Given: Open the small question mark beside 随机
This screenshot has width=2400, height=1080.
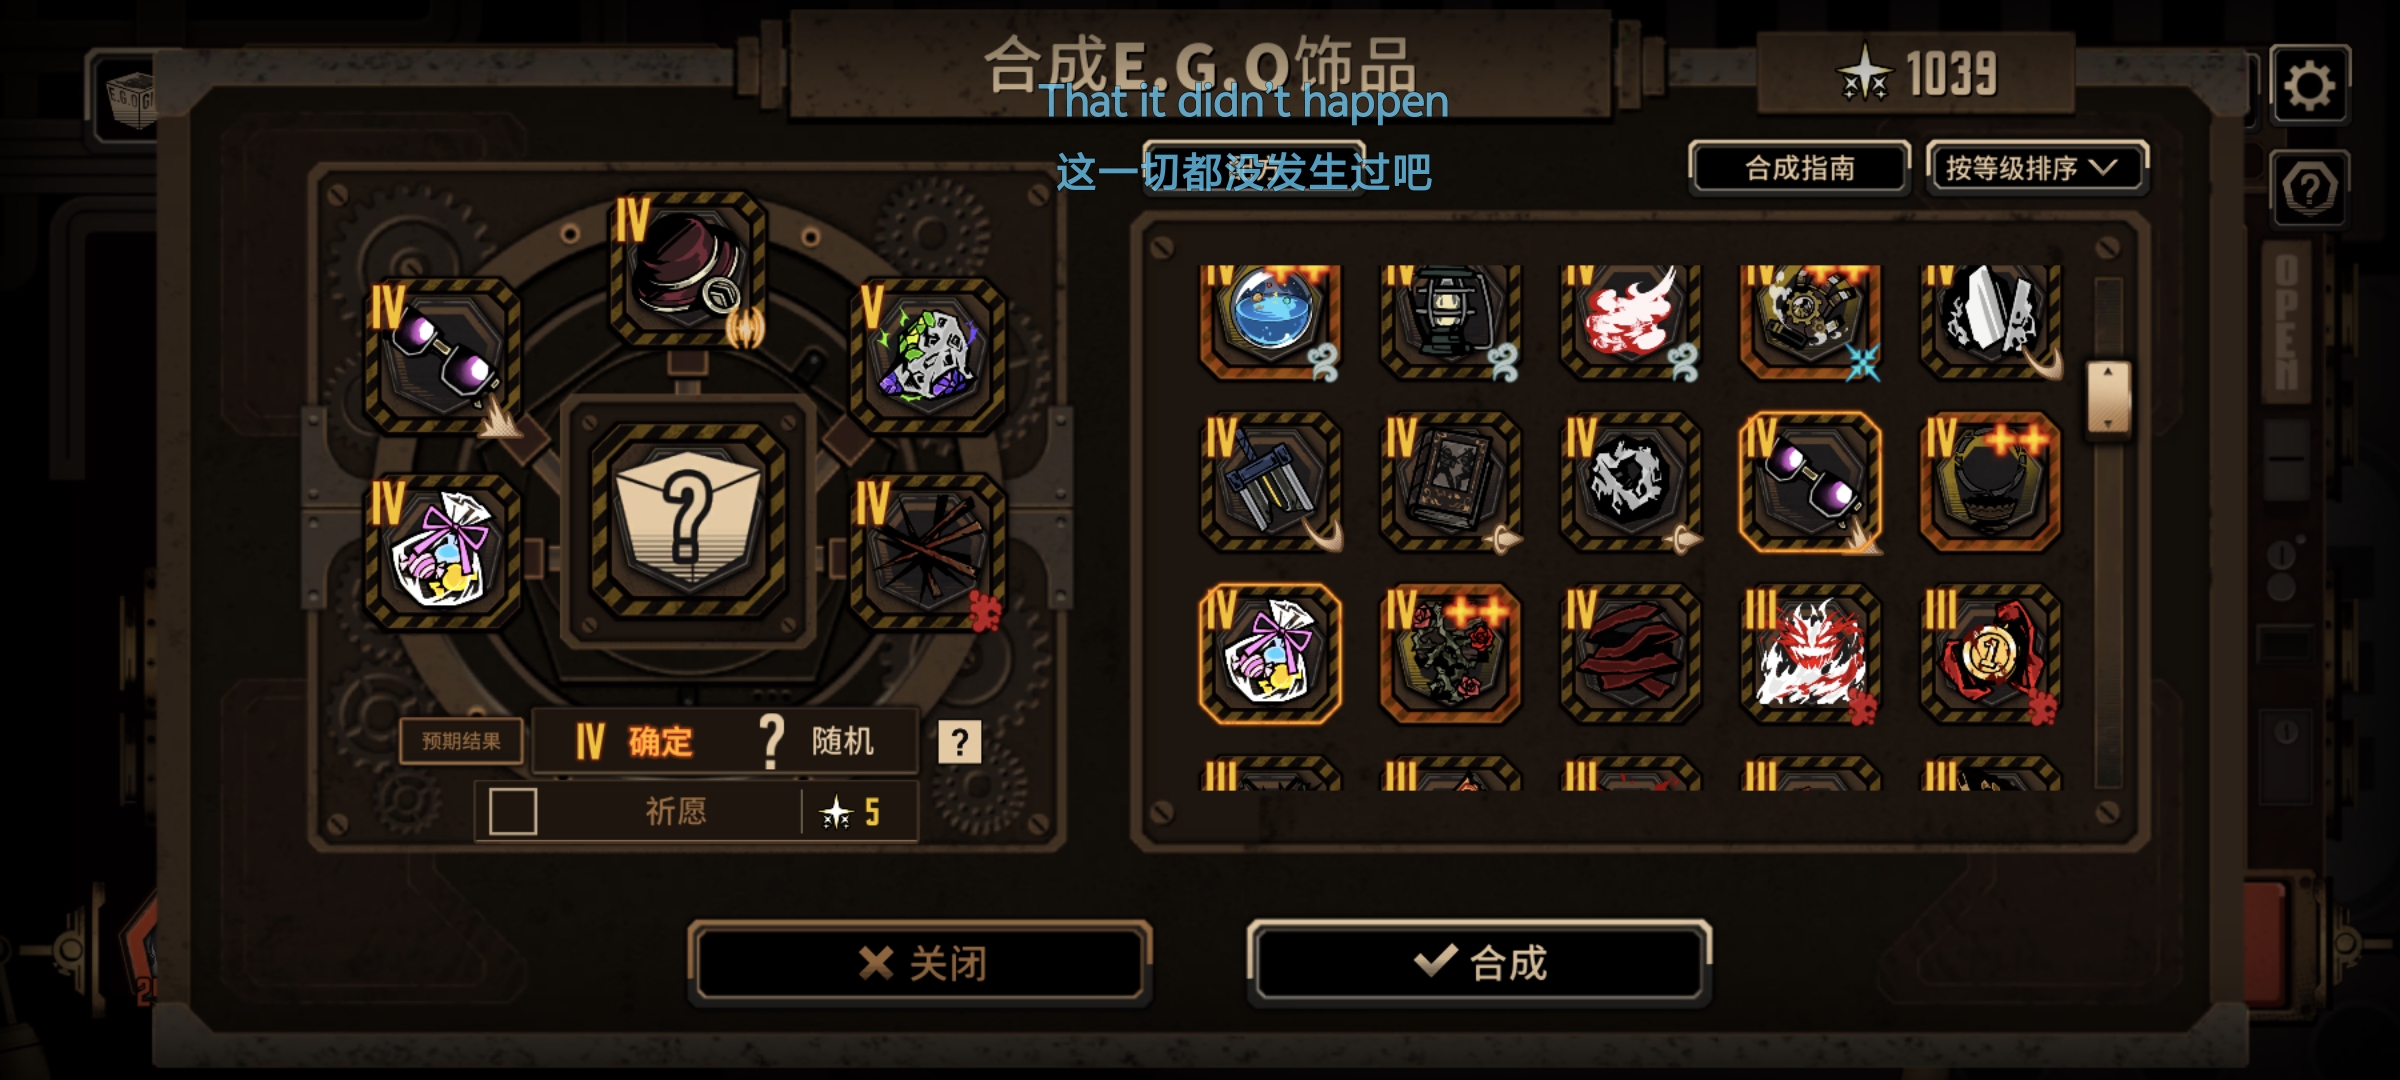Looking at the screenshot, I should [959, 742].
